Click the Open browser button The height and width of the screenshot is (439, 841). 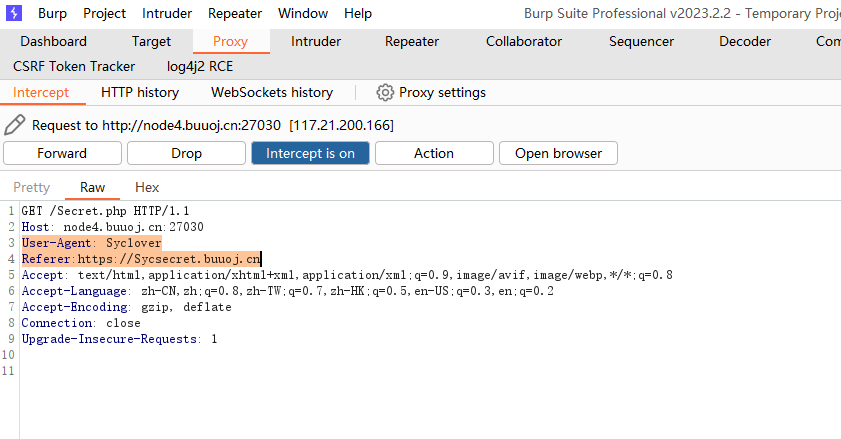click(558, 153)
